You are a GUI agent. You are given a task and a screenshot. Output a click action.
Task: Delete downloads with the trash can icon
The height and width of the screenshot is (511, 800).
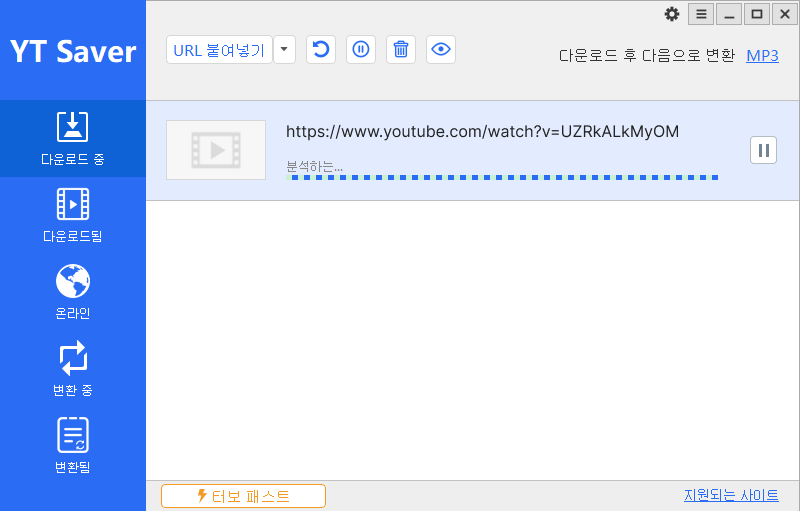401,50
